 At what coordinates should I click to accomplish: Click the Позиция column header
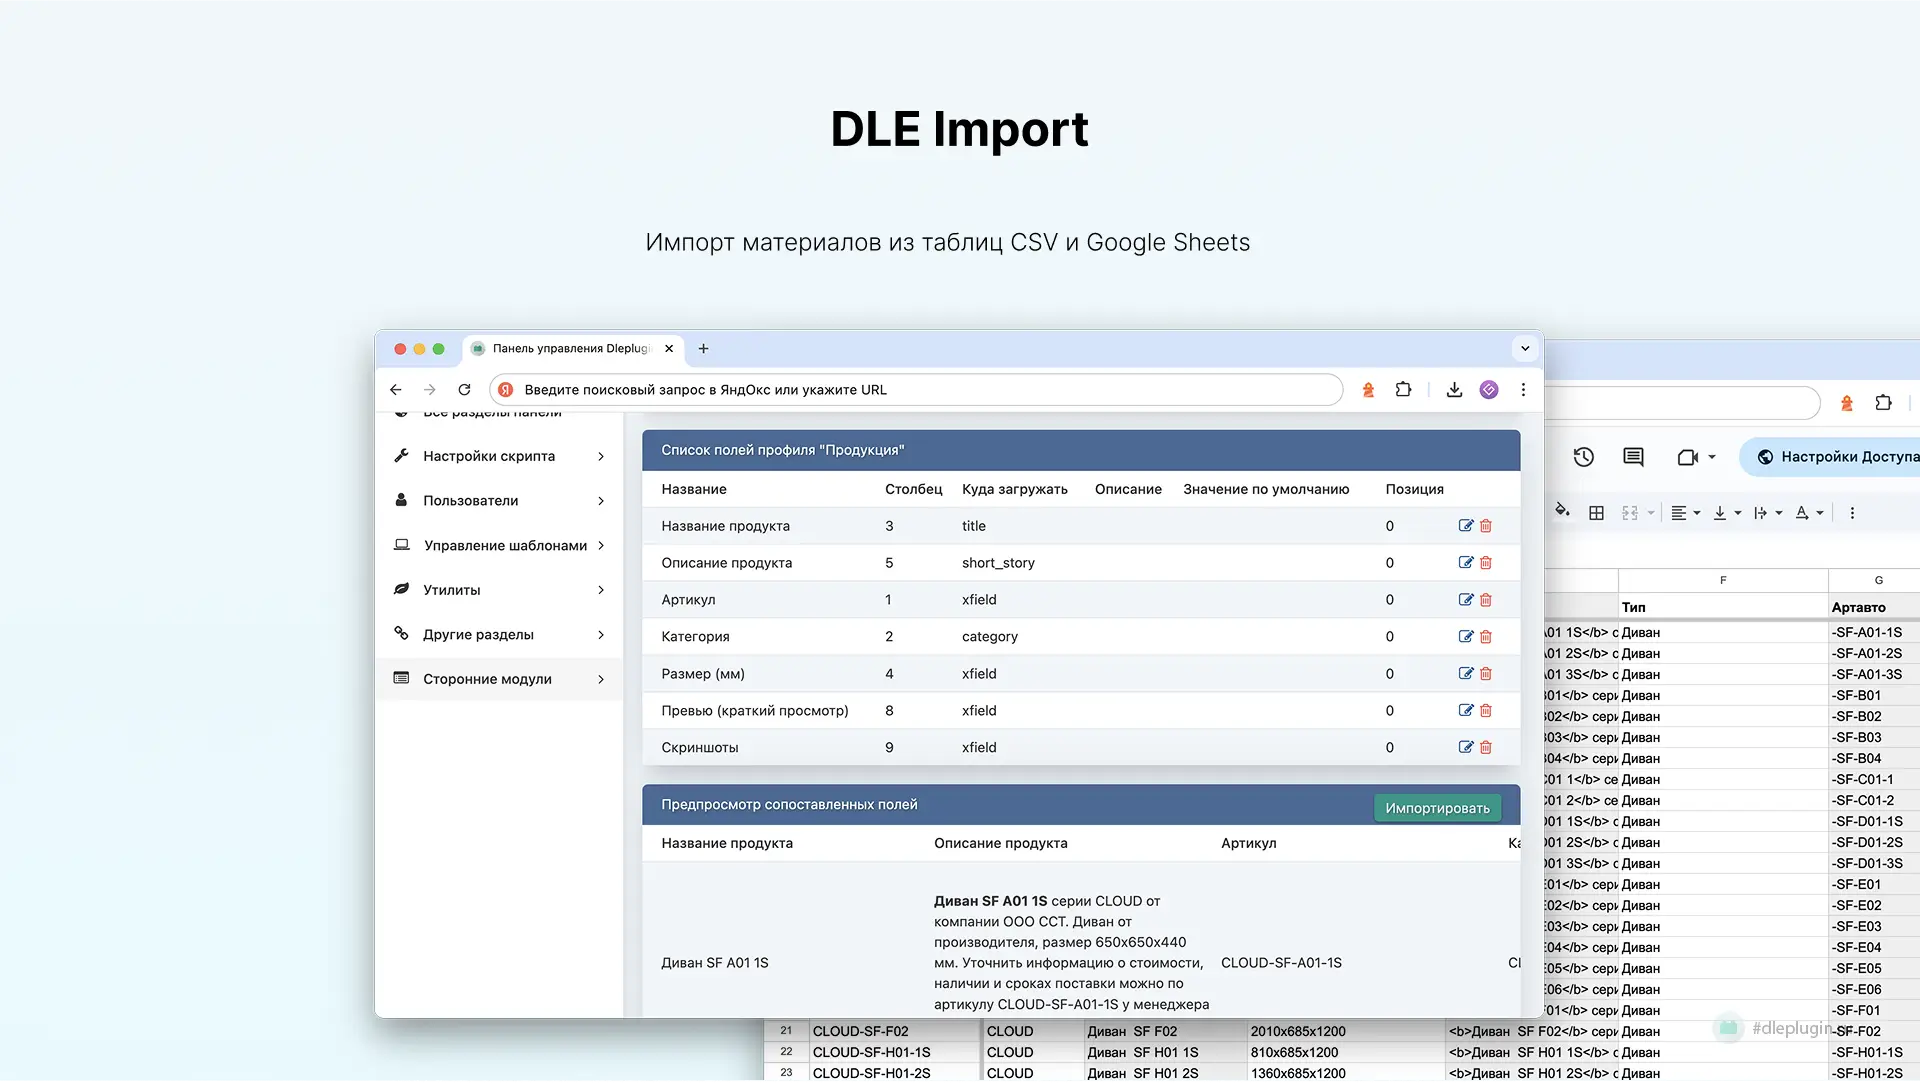tap(1414, 489)
